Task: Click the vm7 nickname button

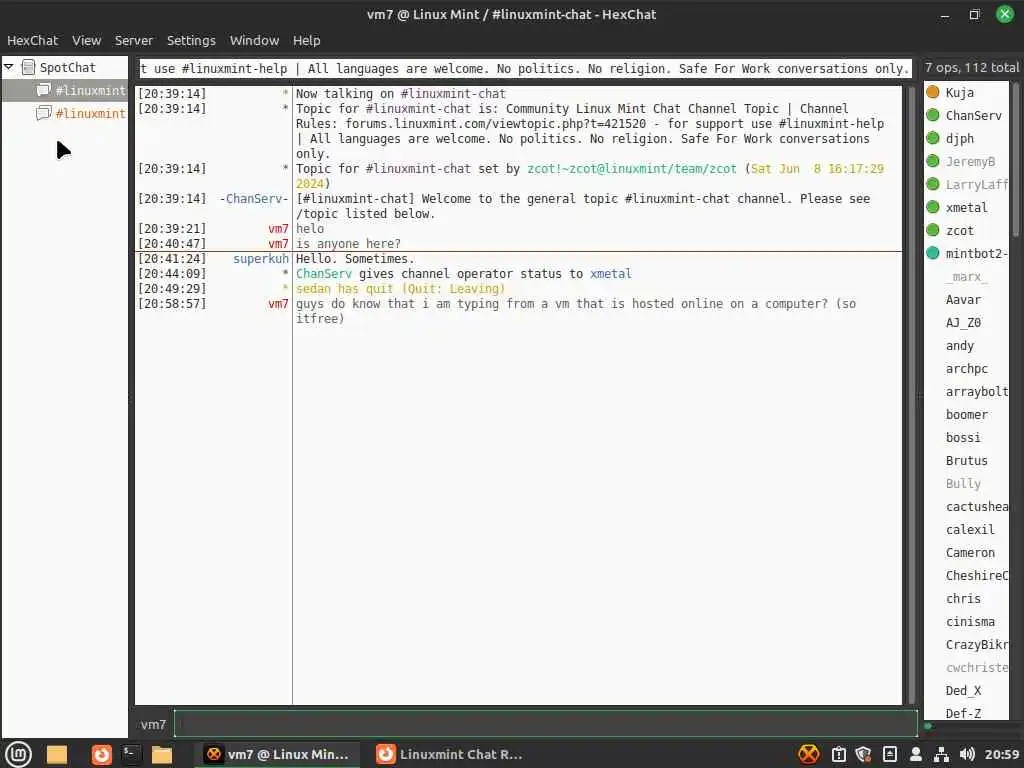Action: tap(153, 724)
